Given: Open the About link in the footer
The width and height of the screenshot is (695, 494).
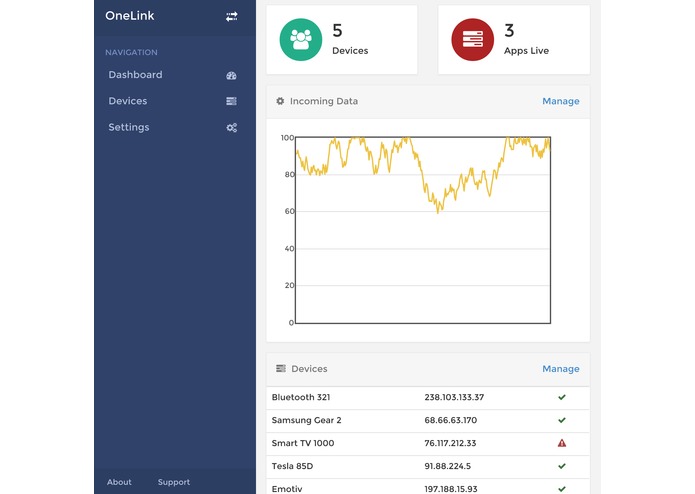Looking at the screenshot, I should tap(119, 482).
